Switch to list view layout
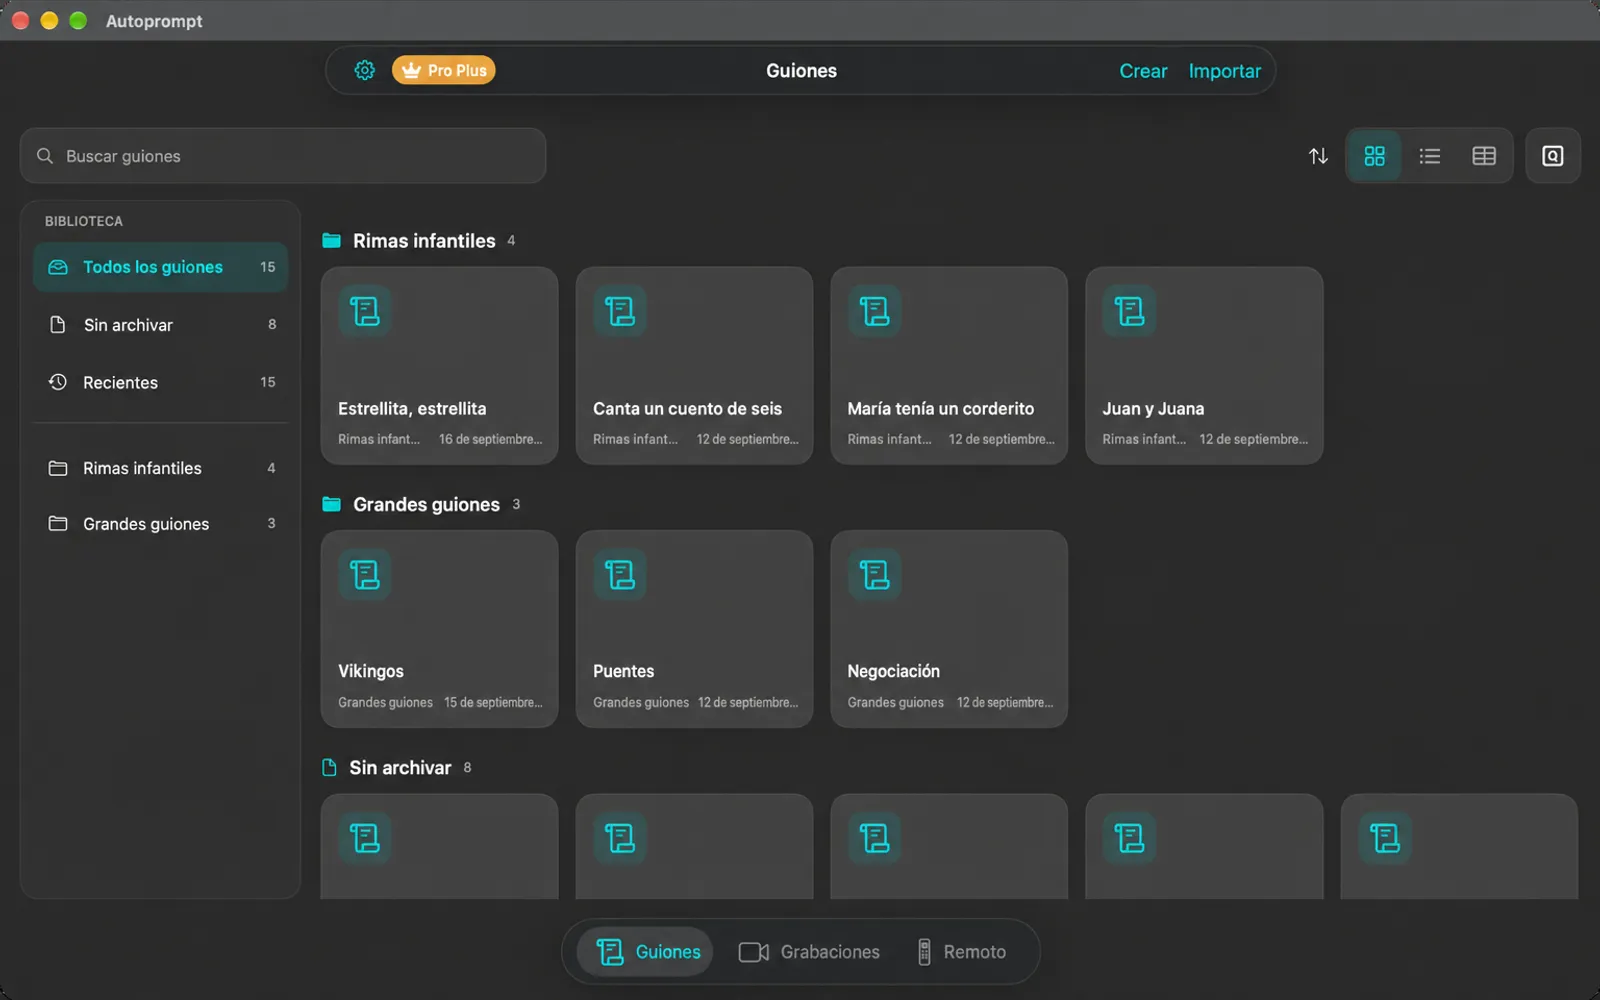Screen dimensions: 1600x1000 pyautogui.click(x=1429, y=156)
